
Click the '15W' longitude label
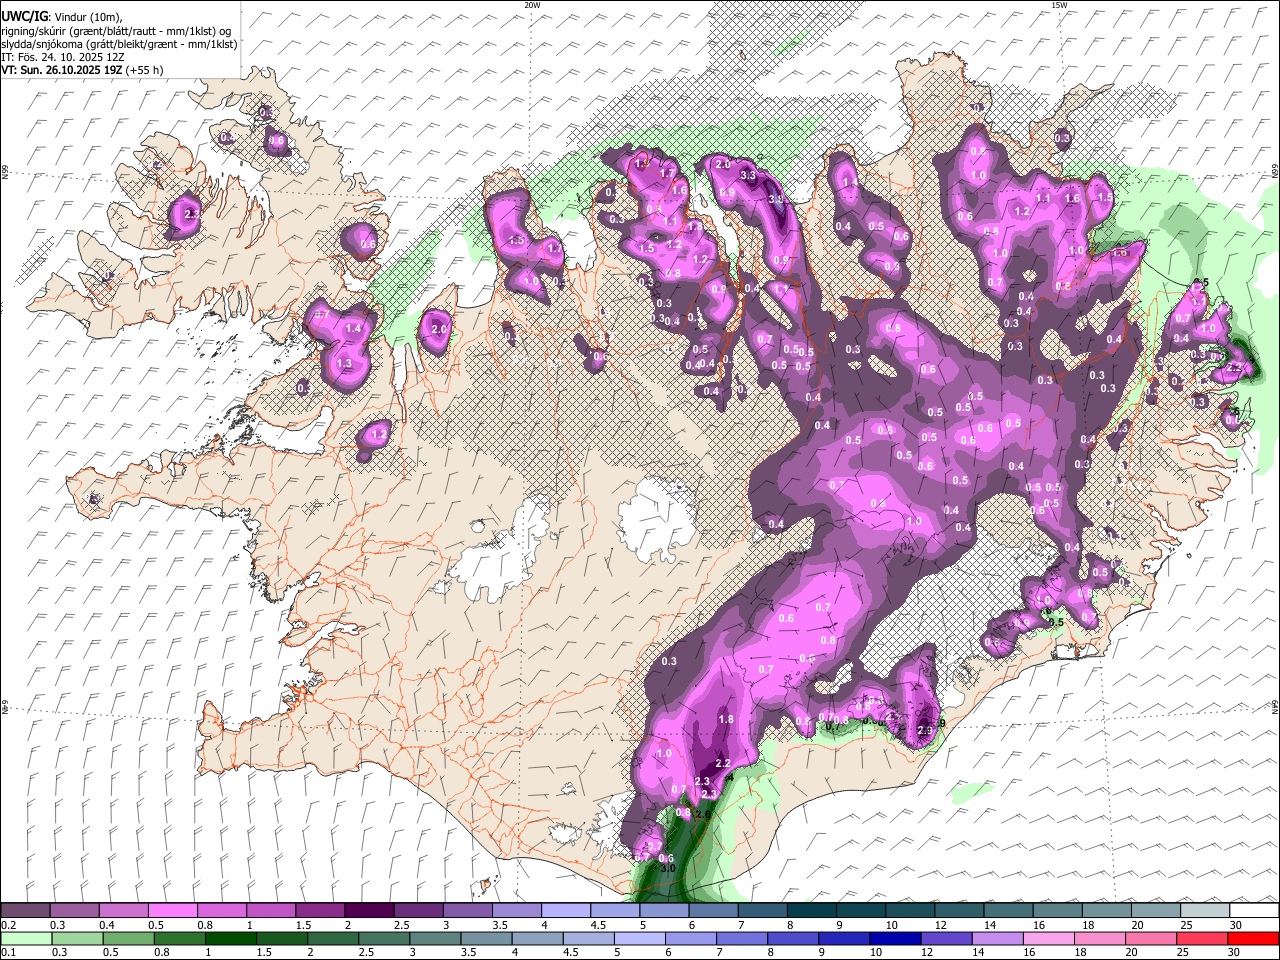coord(1059,5)
